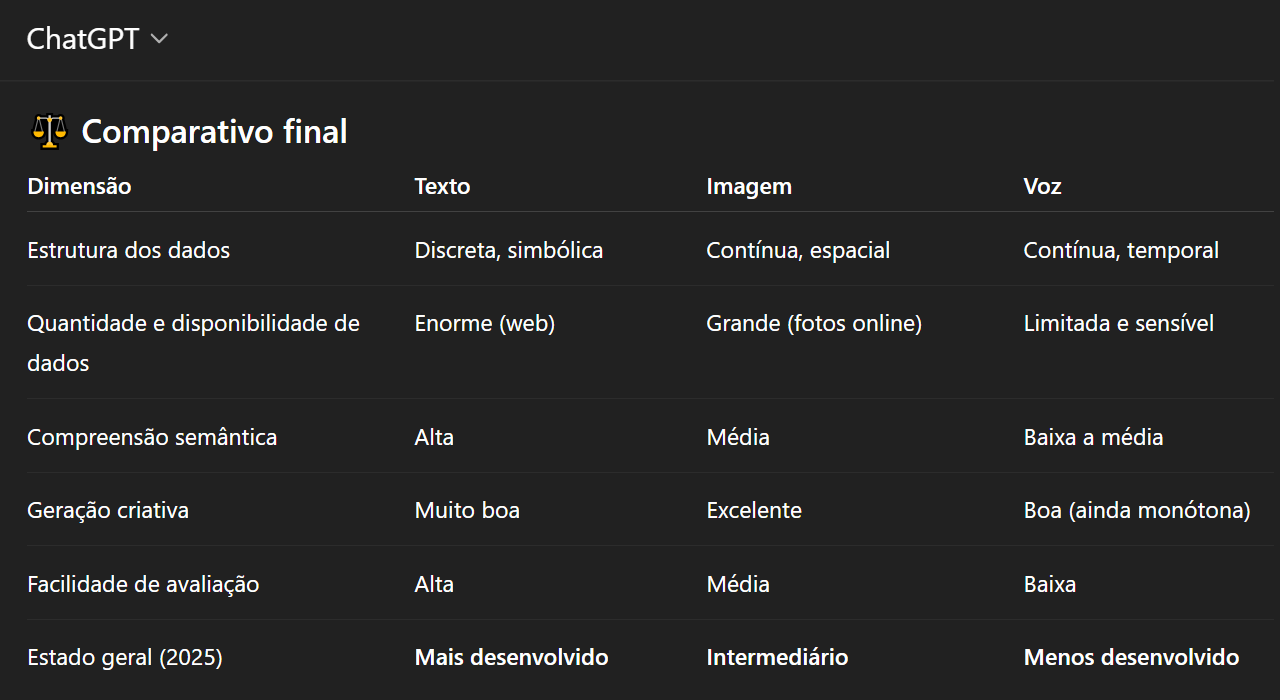Click the Compreensão semântica row label

pos(152,437)
